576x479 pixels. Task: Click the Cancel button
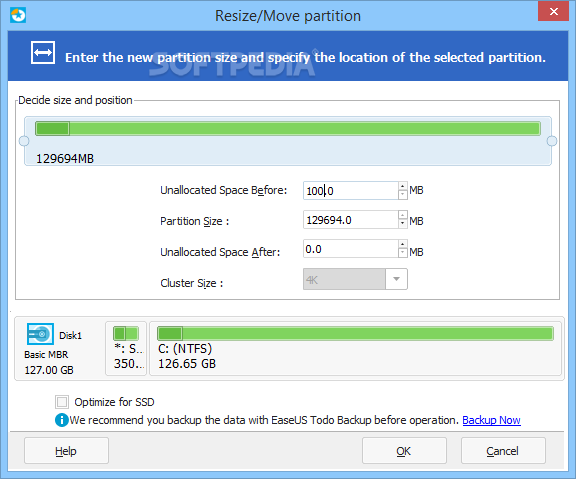coord(503,451)
